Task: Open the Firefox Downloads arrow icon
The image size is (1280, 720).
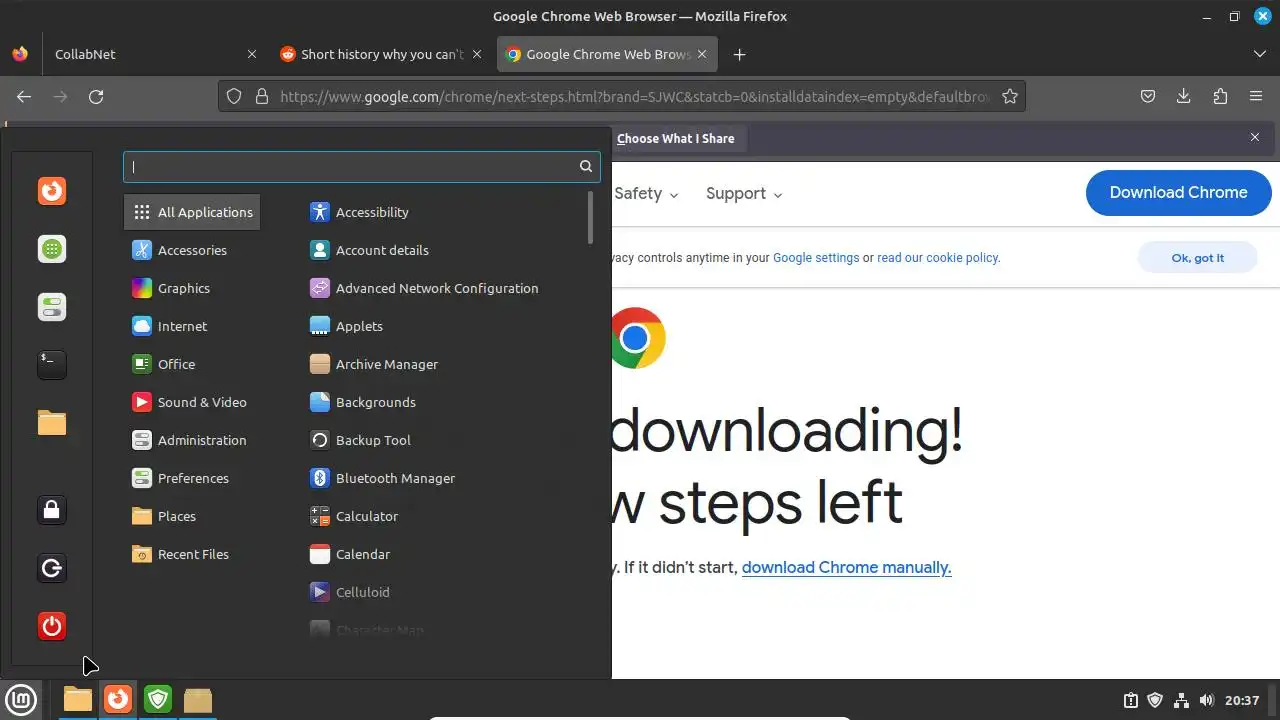Action: (x=1184, y=96)
